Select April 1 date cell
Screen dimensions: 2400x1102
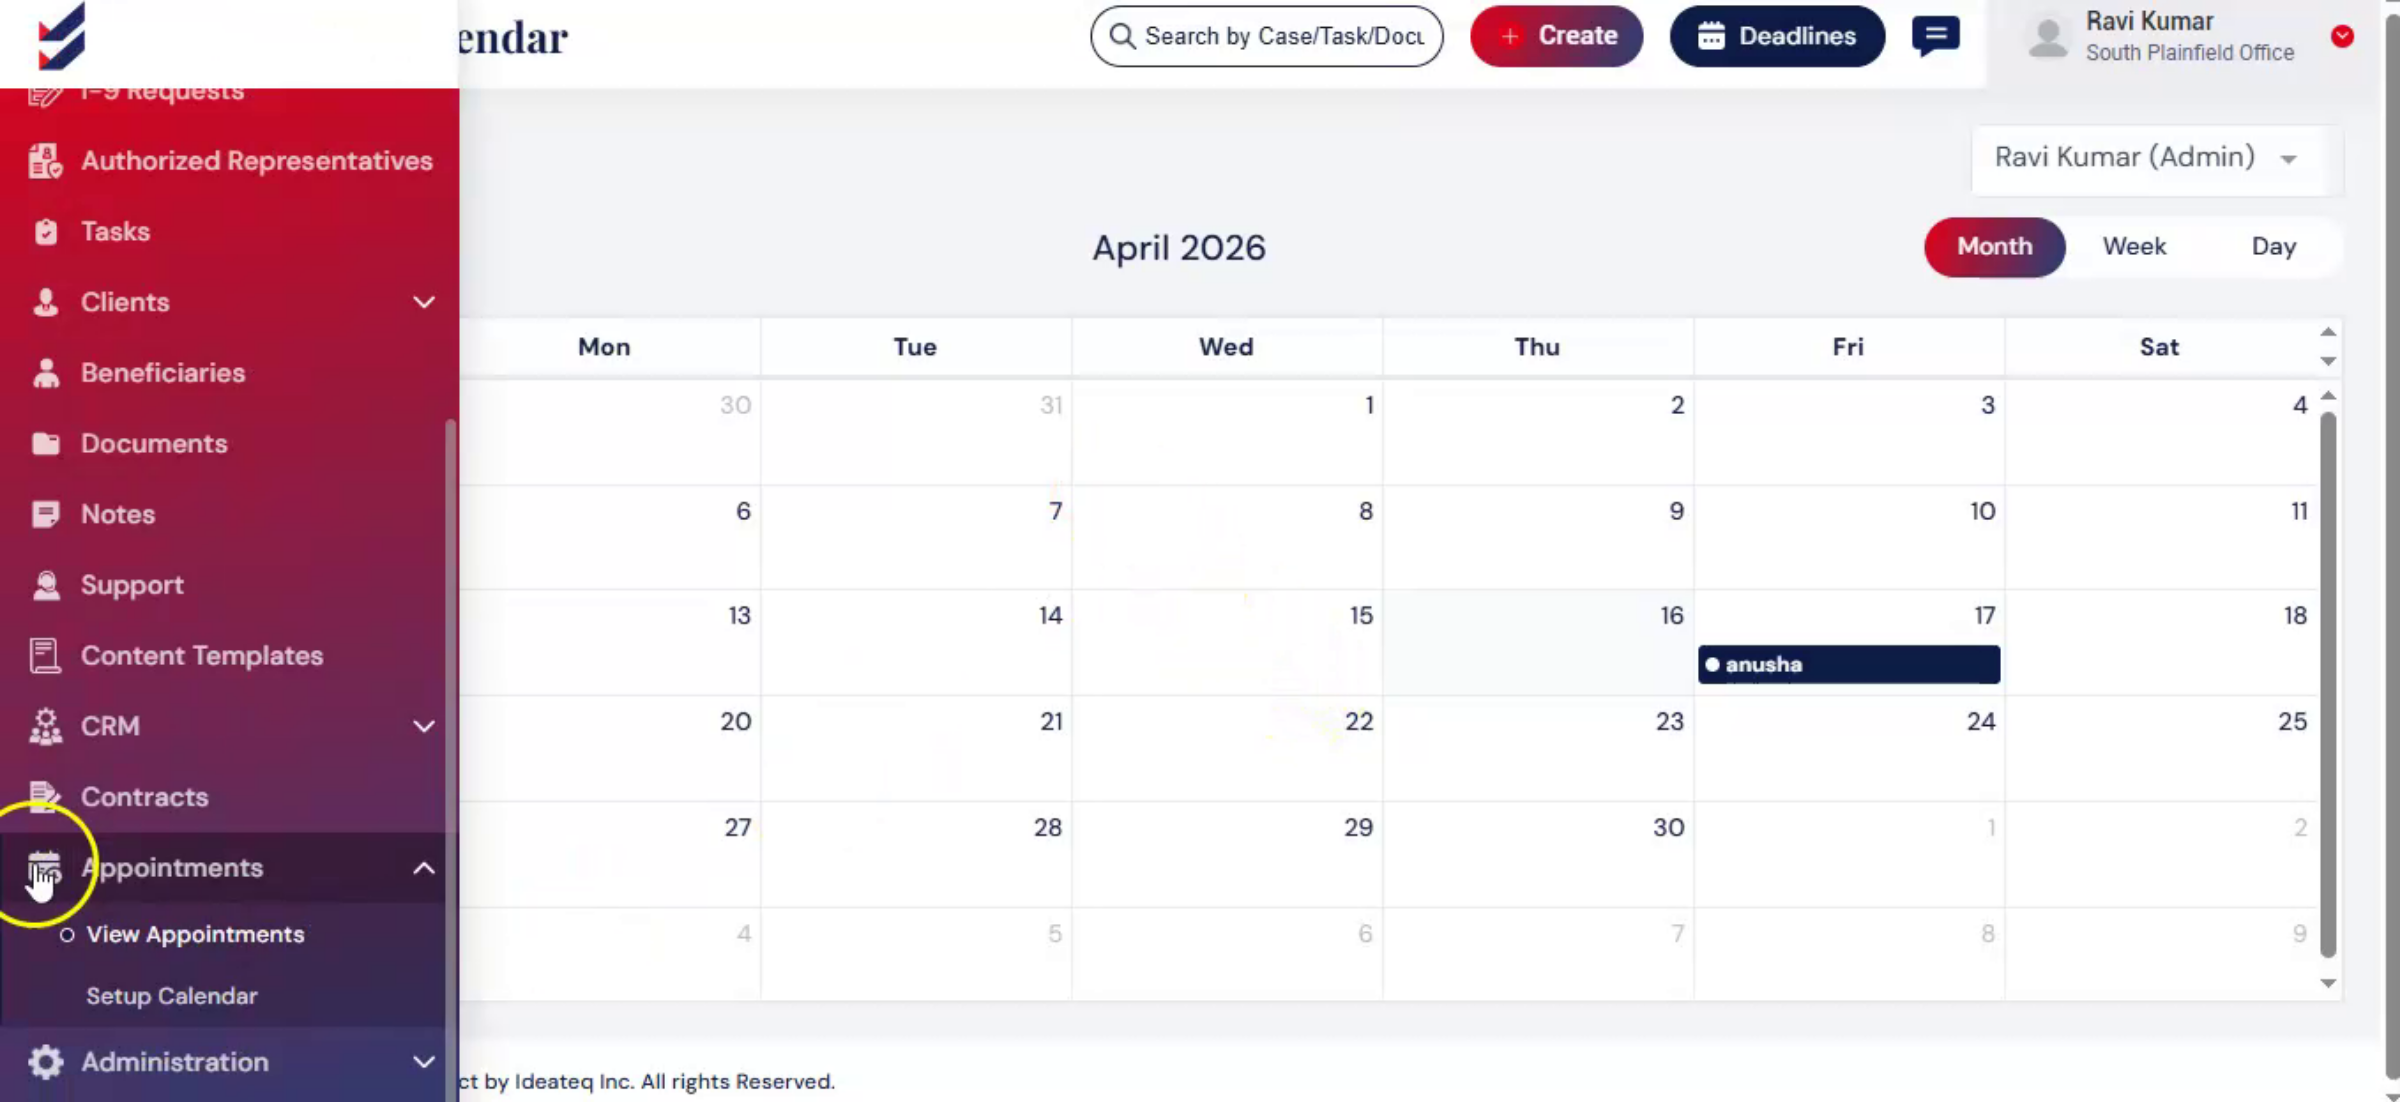(x=1227, y=432)
